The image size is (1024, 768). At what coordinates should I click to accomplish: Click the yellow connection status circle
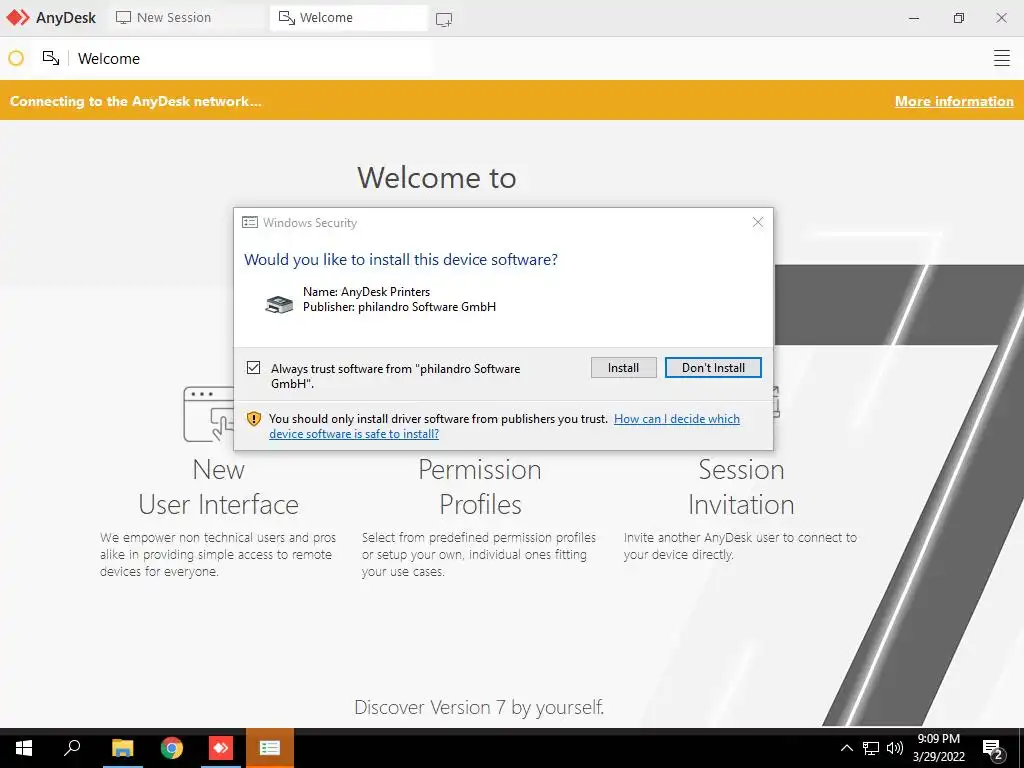pyautogui.click(x=16, y=58)
